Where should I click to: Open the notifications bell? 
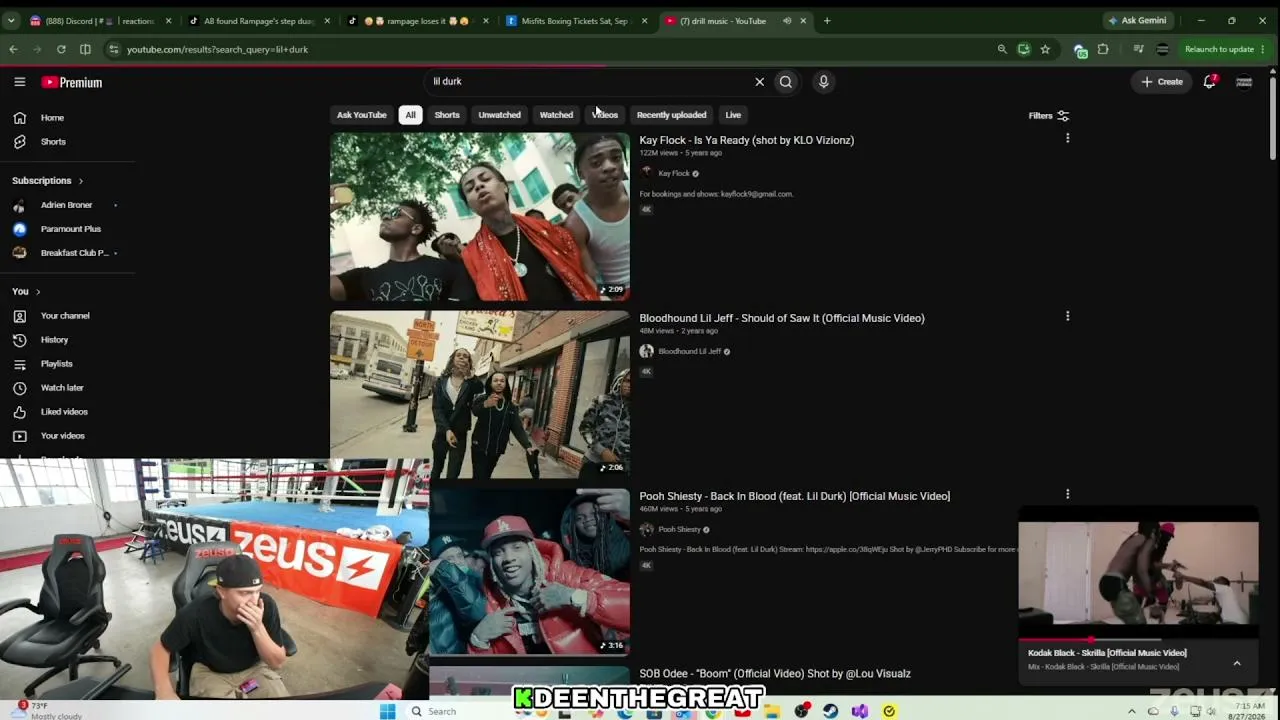point(1209,82)
